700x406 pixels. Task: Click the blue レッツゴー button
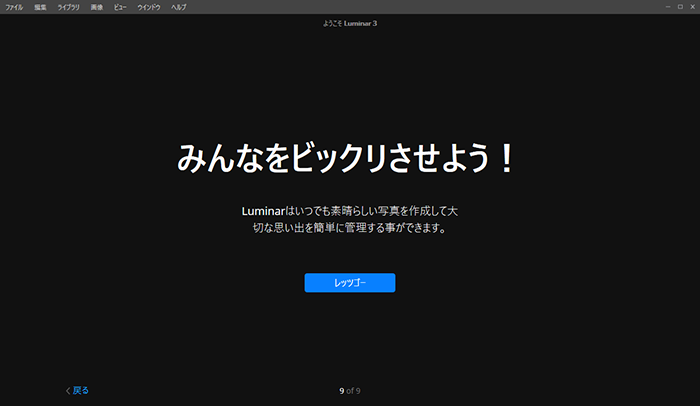tap(350, 283)
